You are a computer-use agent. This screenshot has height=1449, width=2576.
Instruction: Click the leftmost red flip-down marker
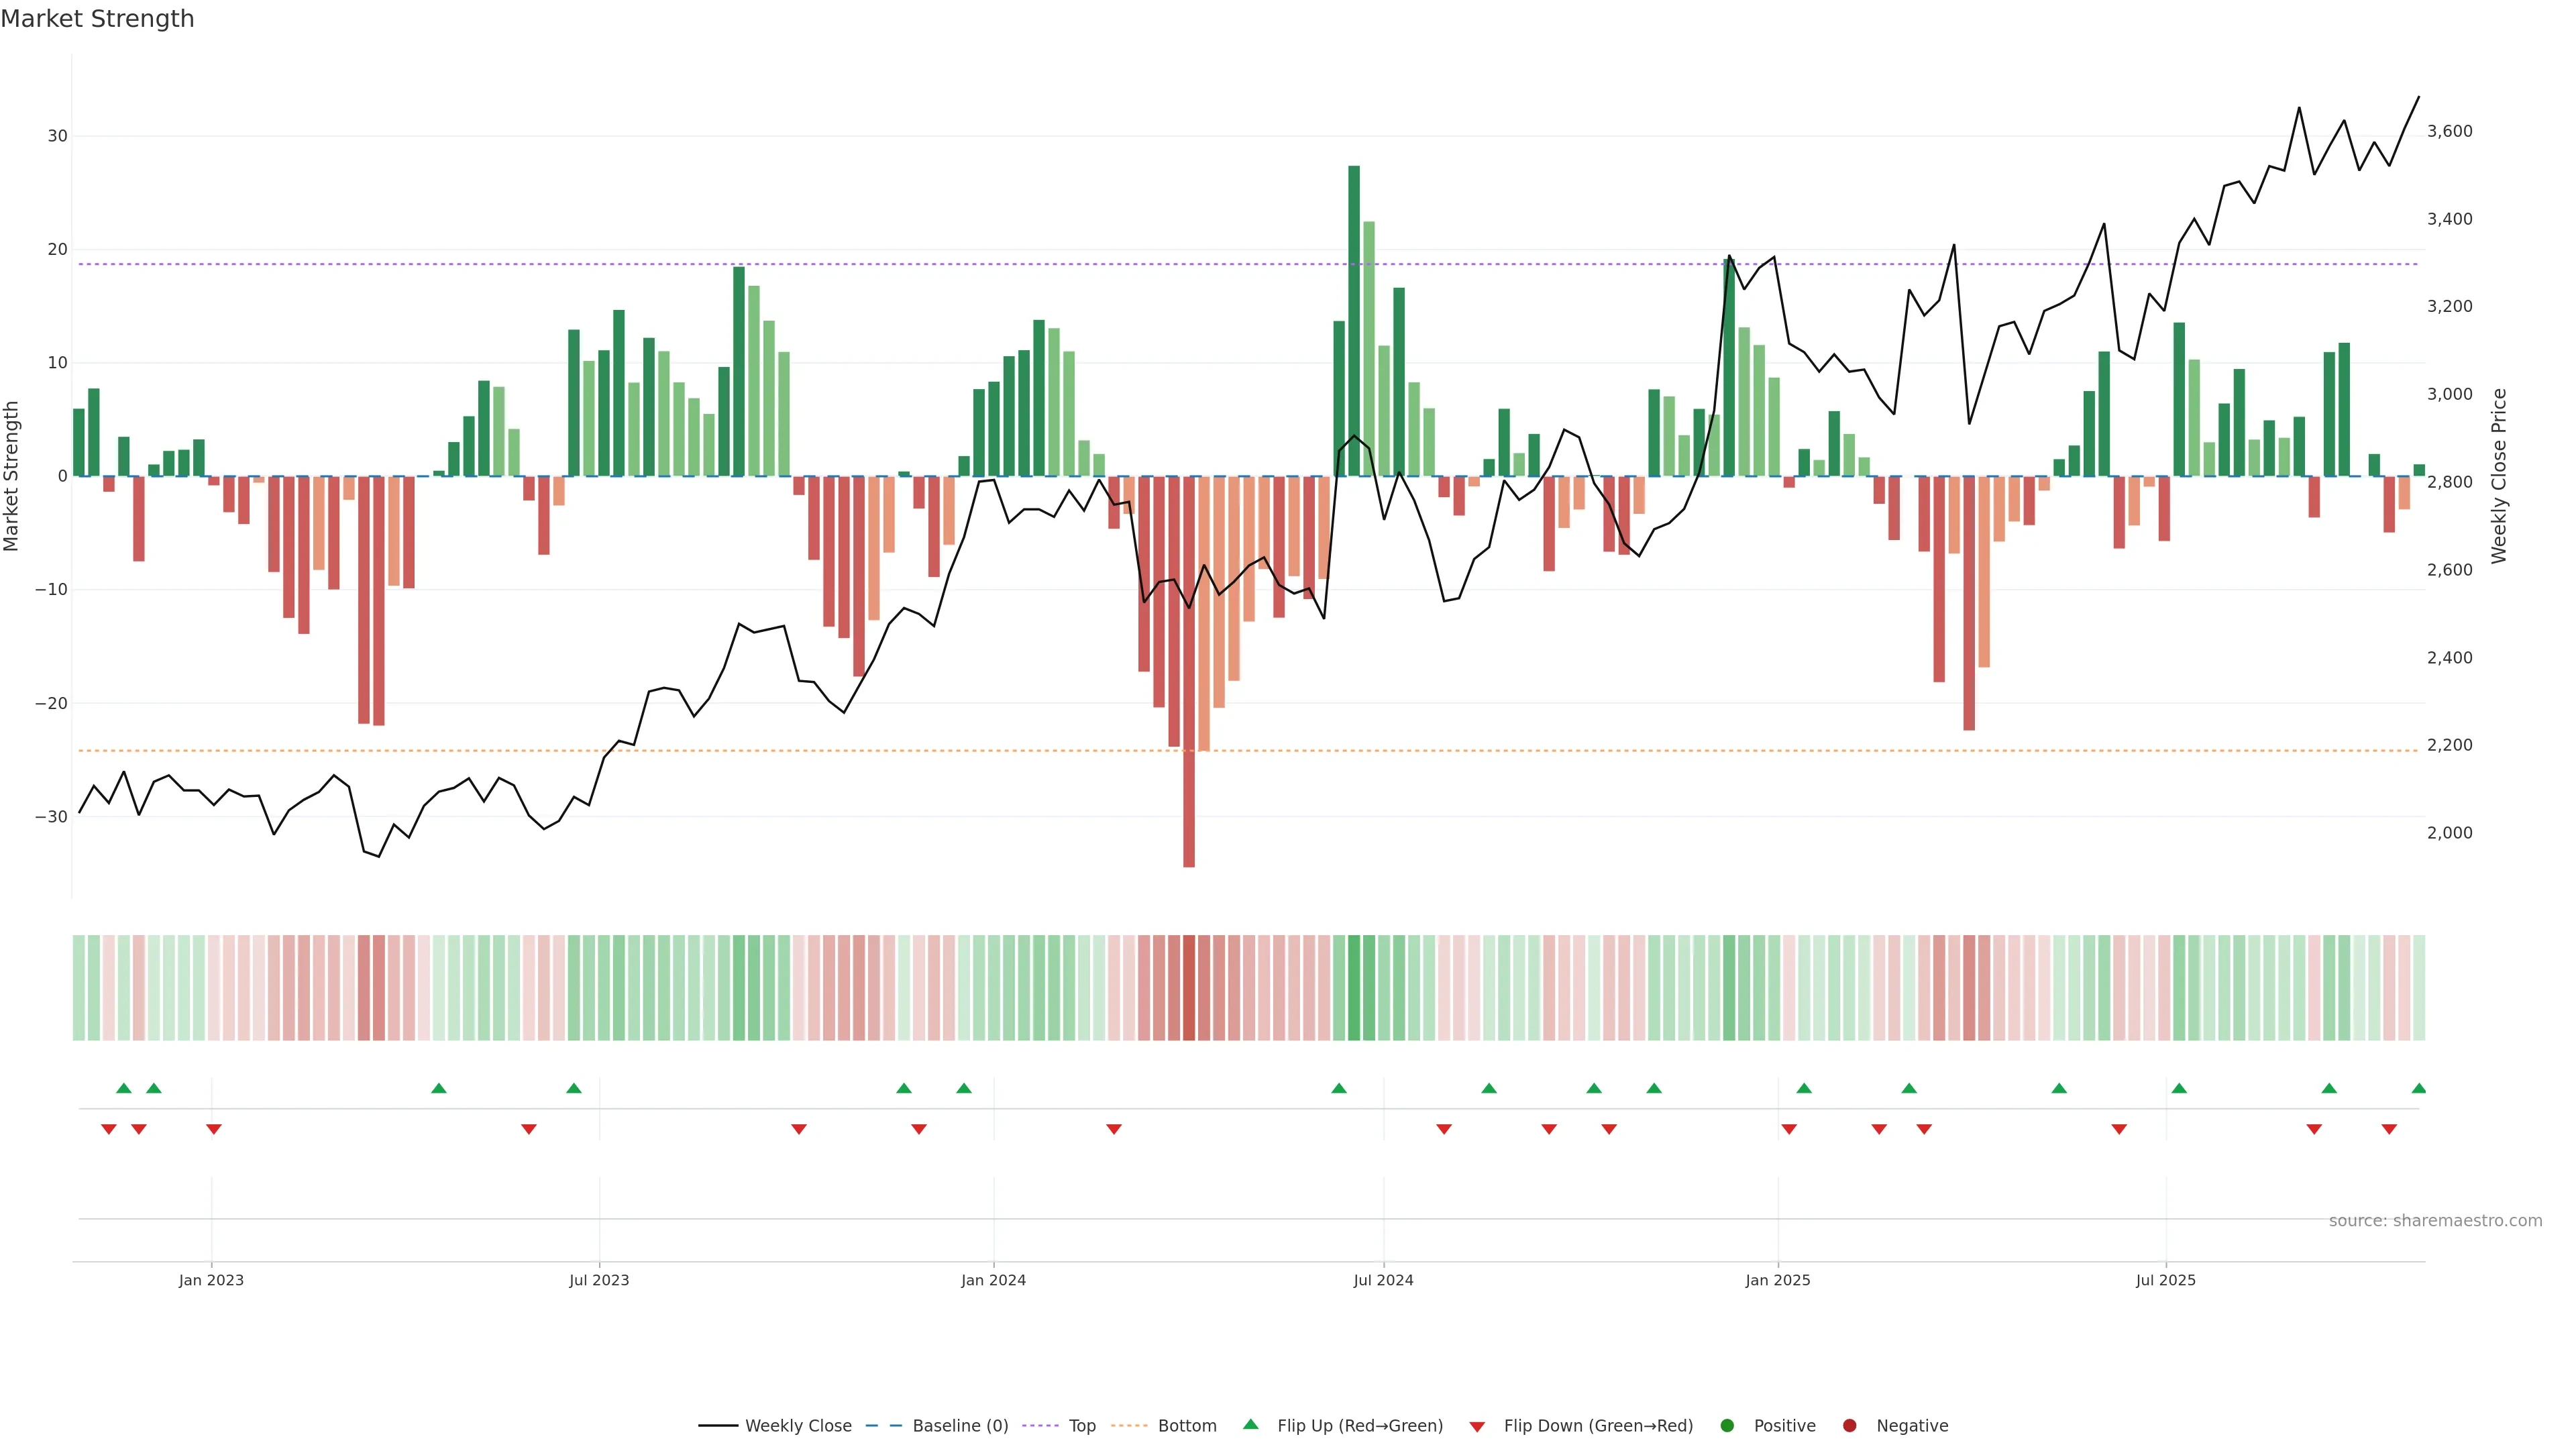pyautogui.click(x=109, y=1129)
